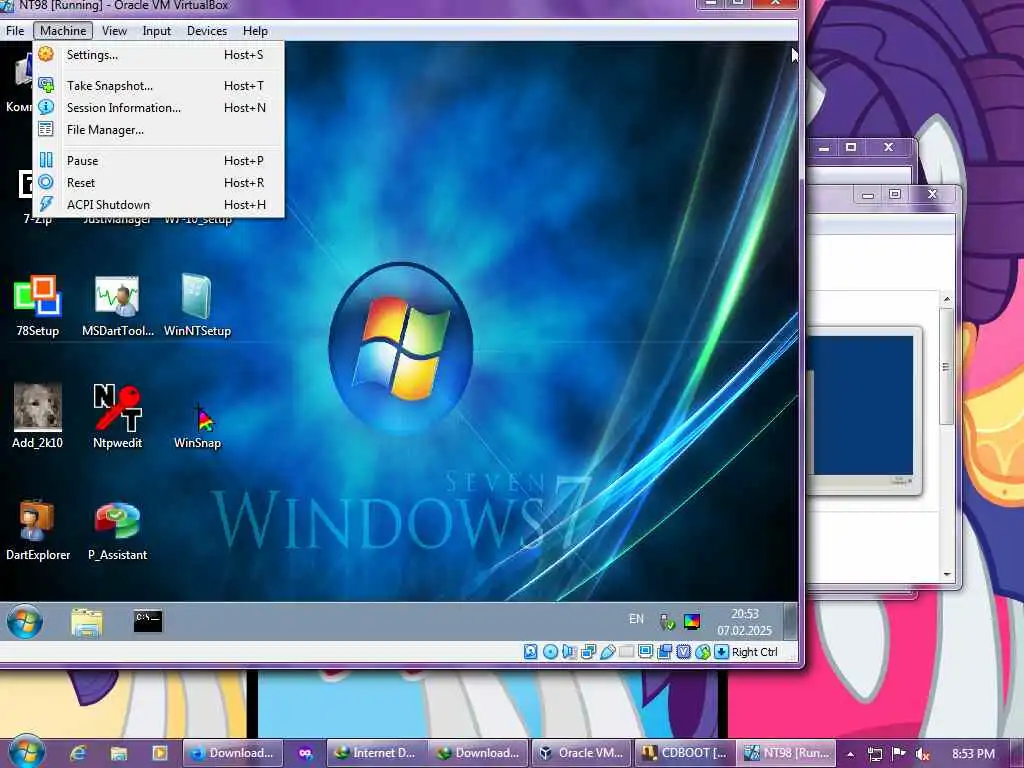This screenshot has height=768, width=1024.
Task: Select the P_Assistant desktop icon
Action: pyautogui.click(x=118, y=530)
